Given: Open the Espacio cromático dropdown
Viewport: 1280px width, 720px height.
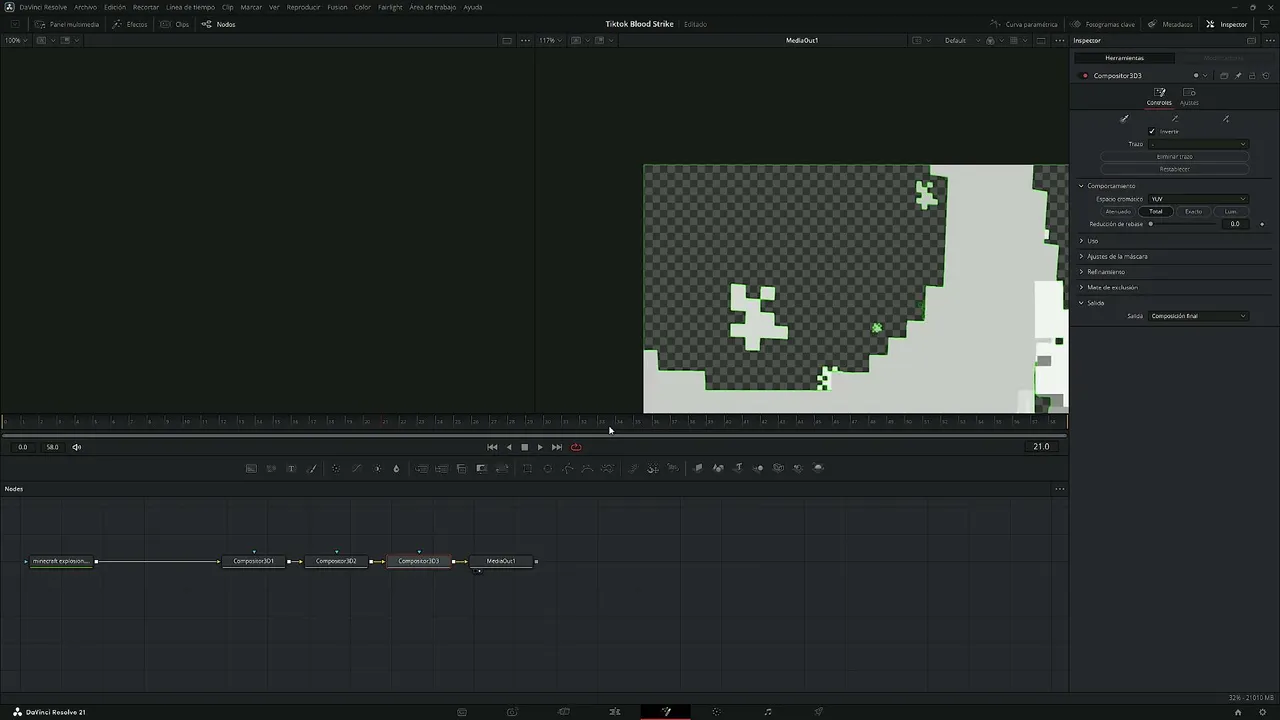Looking at the screenshot, I should click(x=1198, y=199).
